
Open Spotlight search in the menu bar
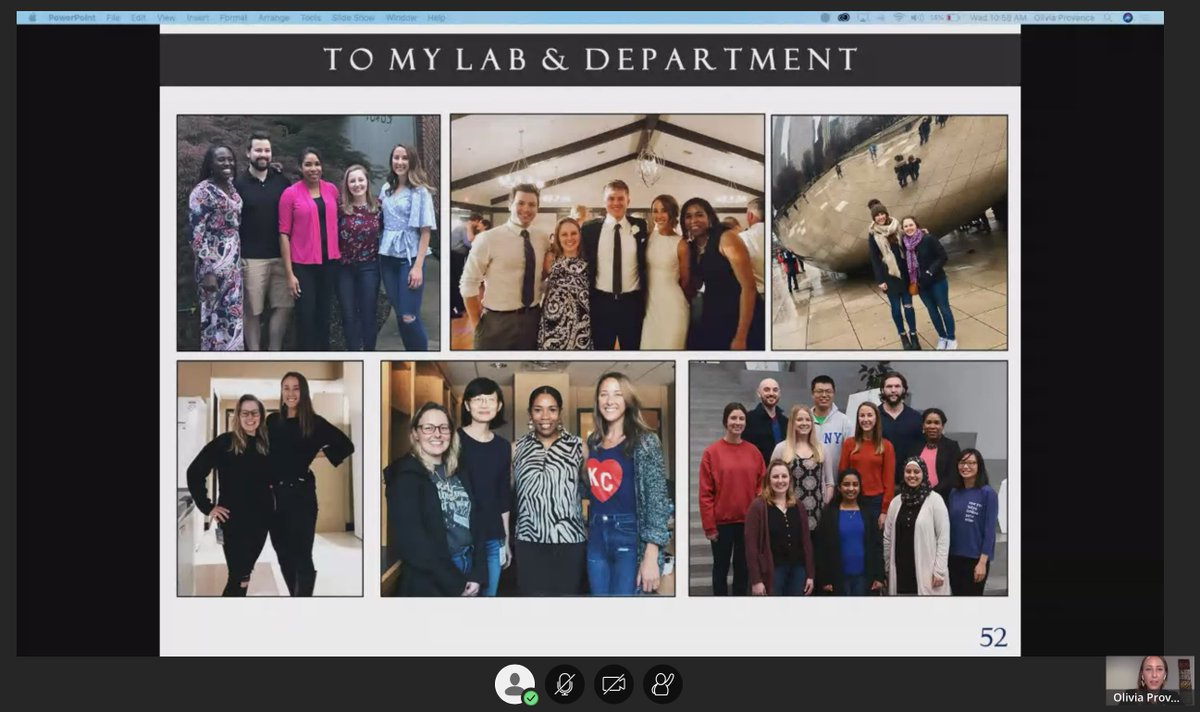click(x=1110, y=18)
